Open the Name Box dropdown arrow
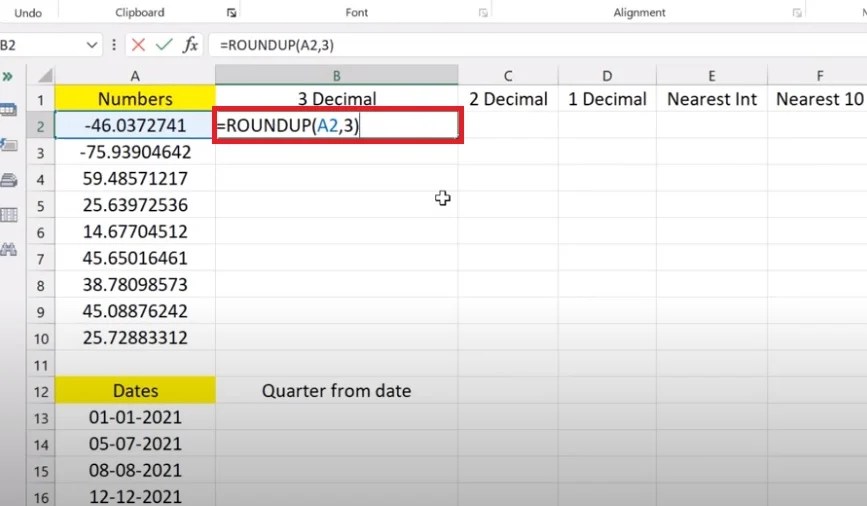This screenshot has height=506, width=867. [92, 45]
